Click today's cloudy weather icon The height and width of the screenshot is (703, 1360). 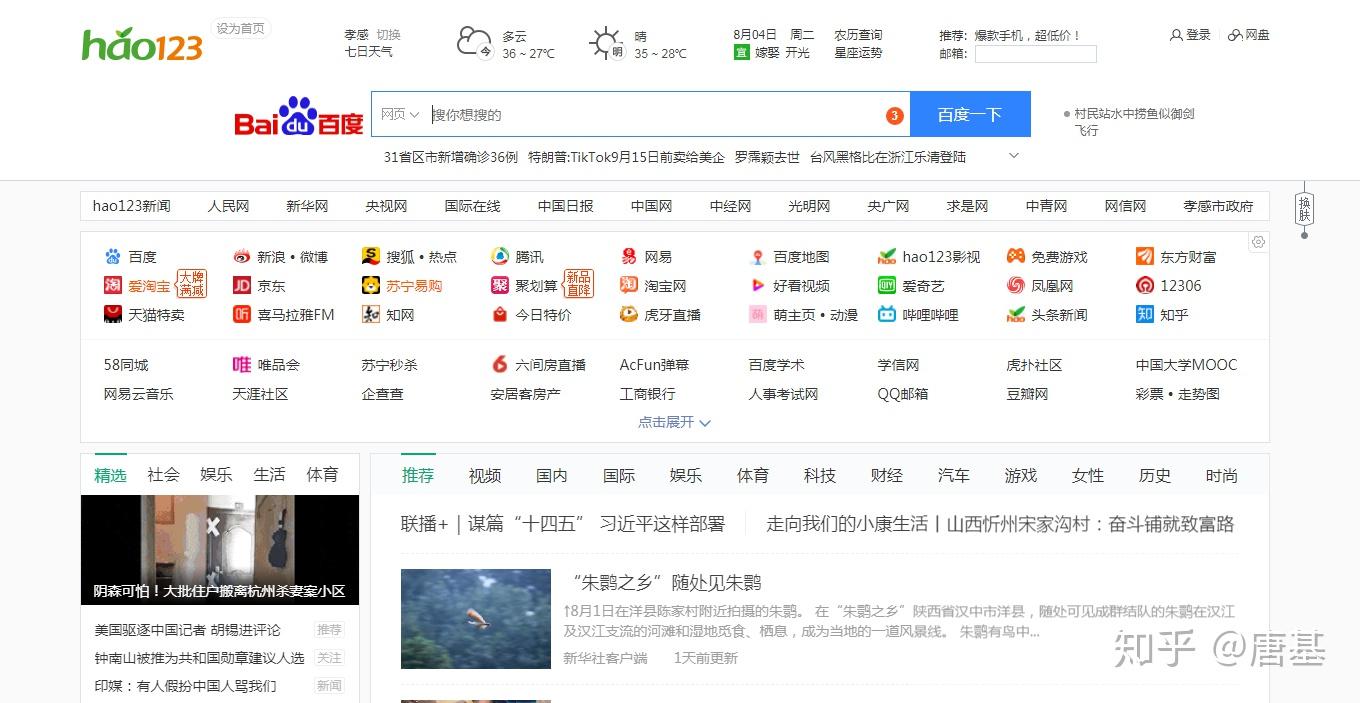click(x=475, y=43)
